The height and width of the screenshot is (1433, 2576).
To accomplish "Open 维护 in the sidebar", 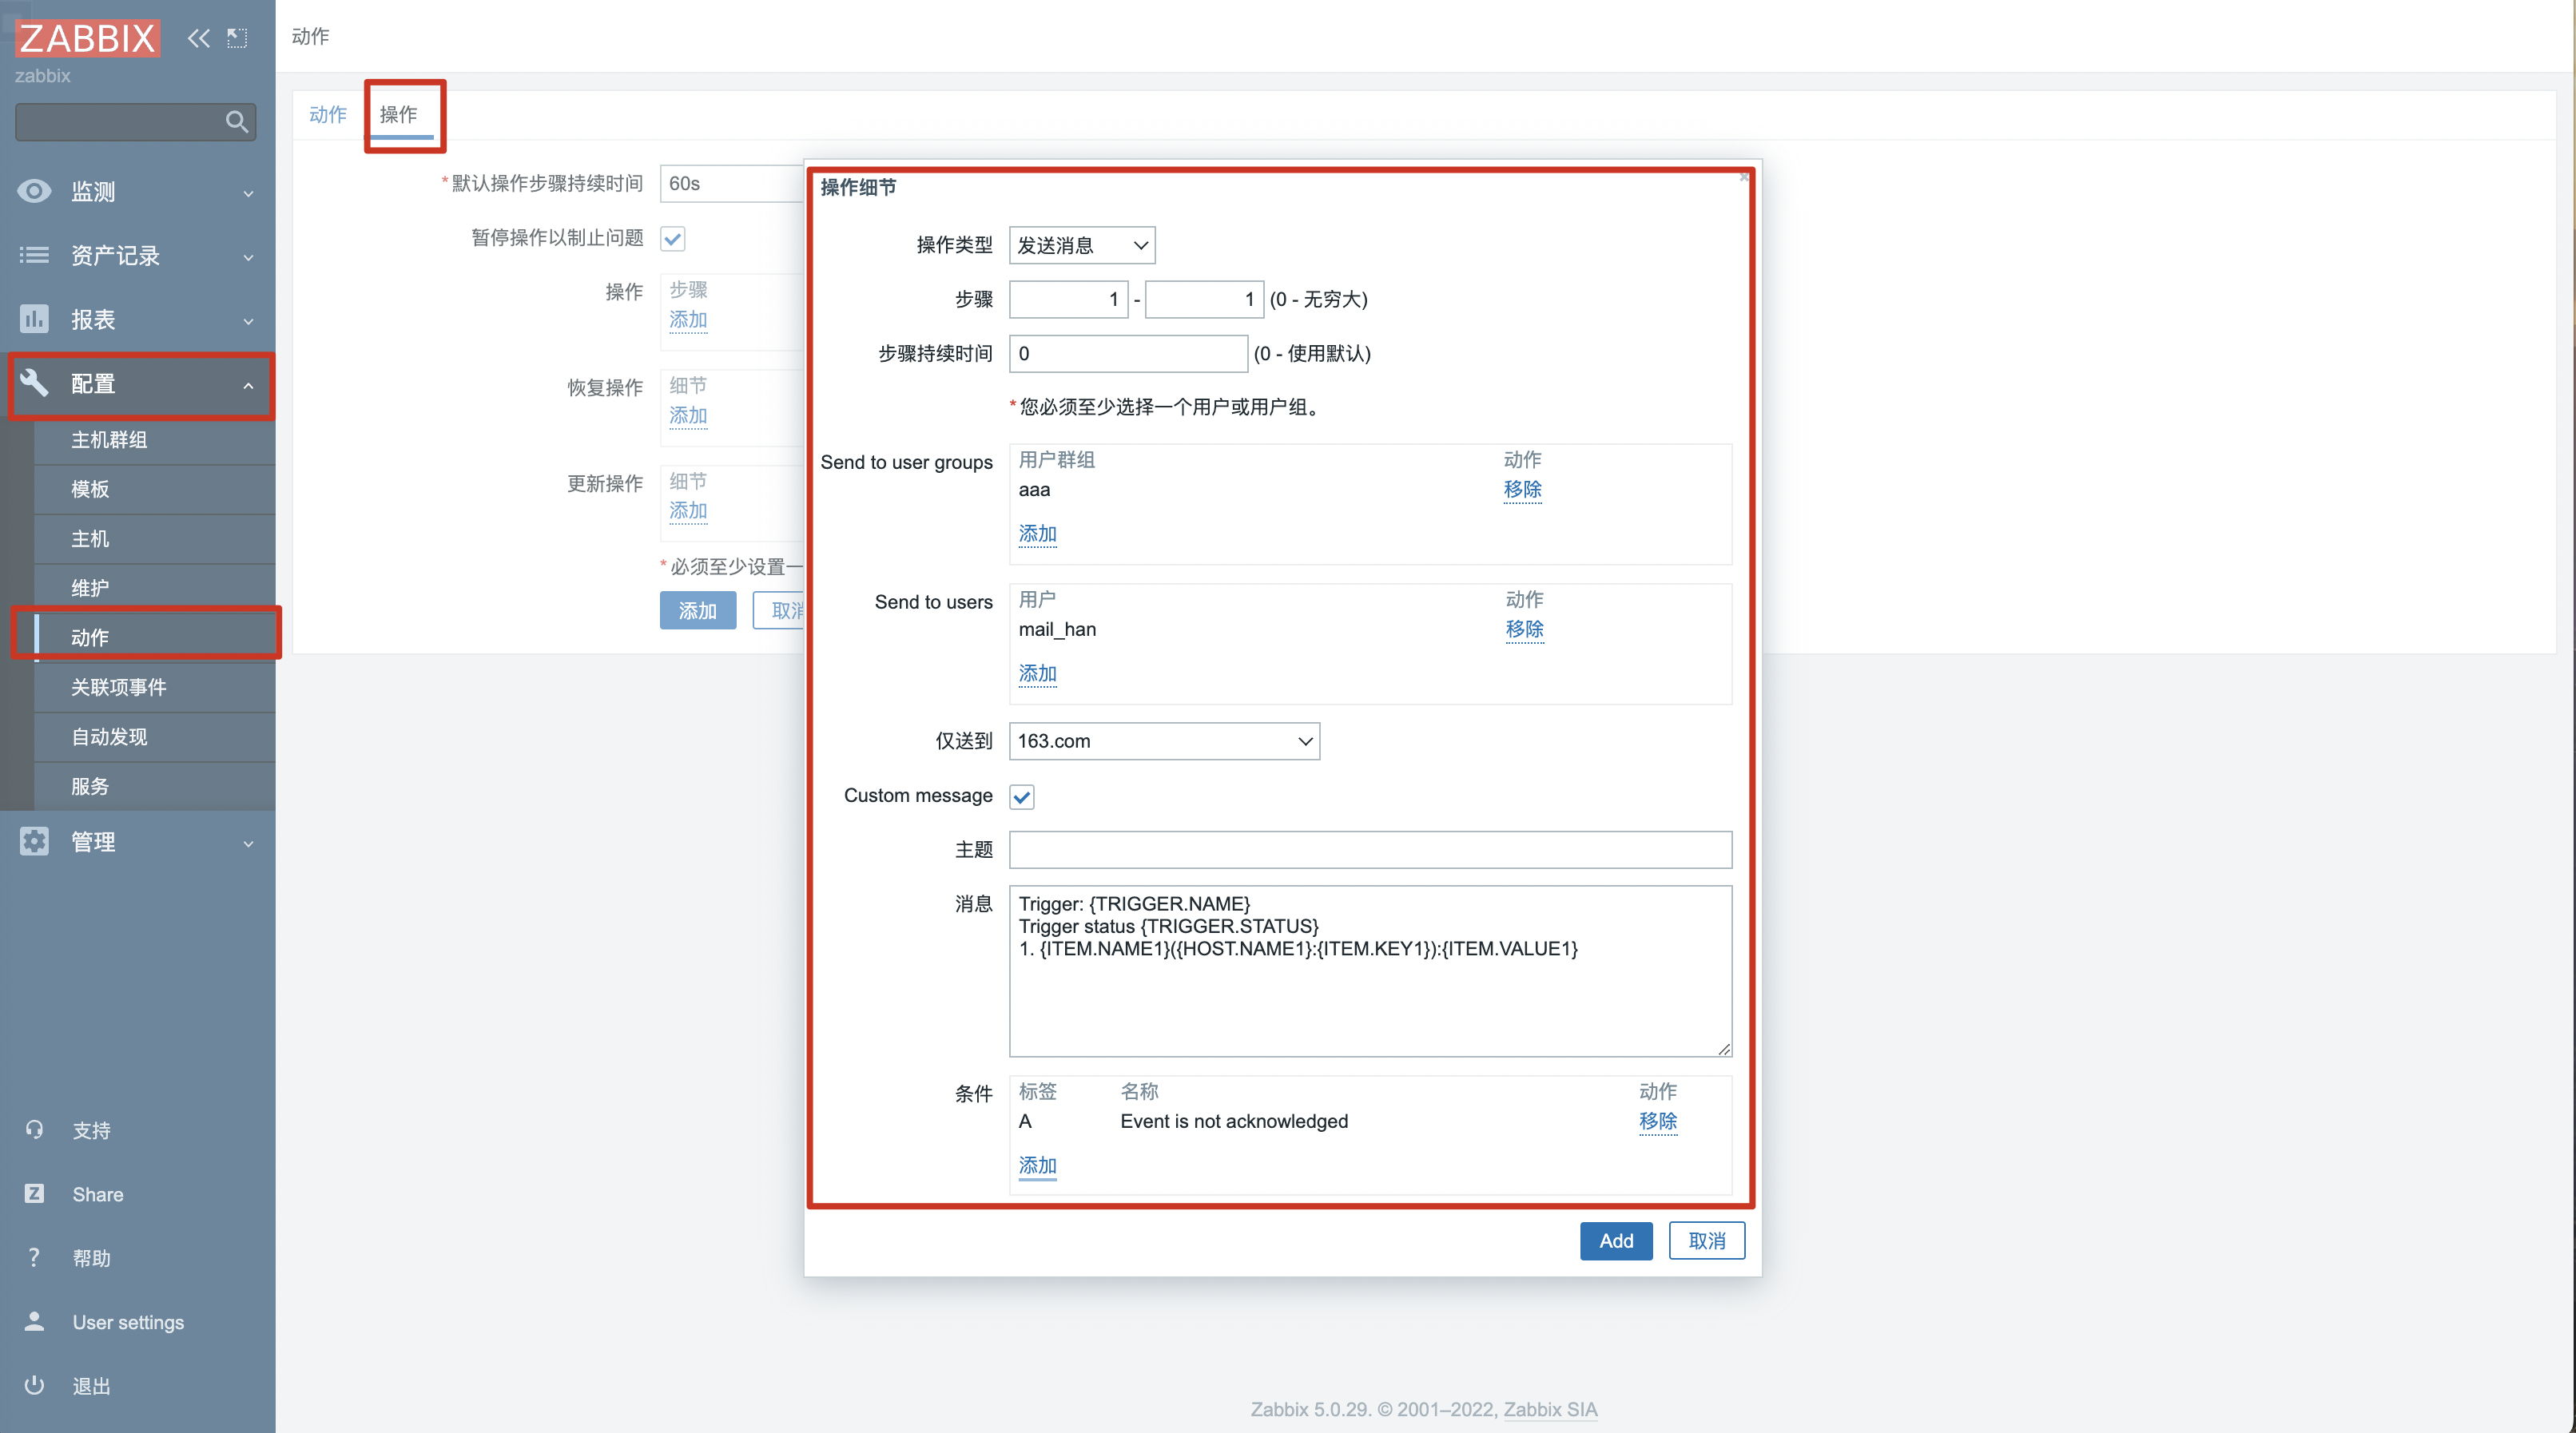I will tap(155, 588).
